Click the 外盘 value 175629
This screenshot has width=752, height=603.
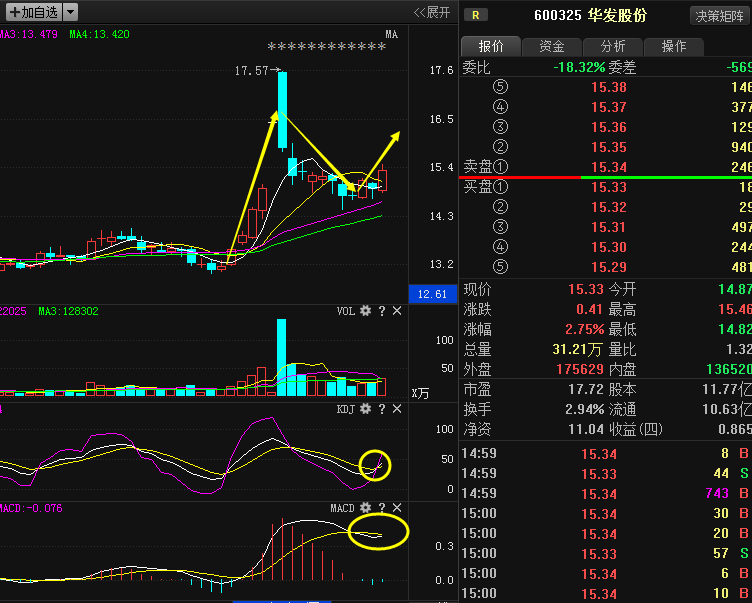580,369
